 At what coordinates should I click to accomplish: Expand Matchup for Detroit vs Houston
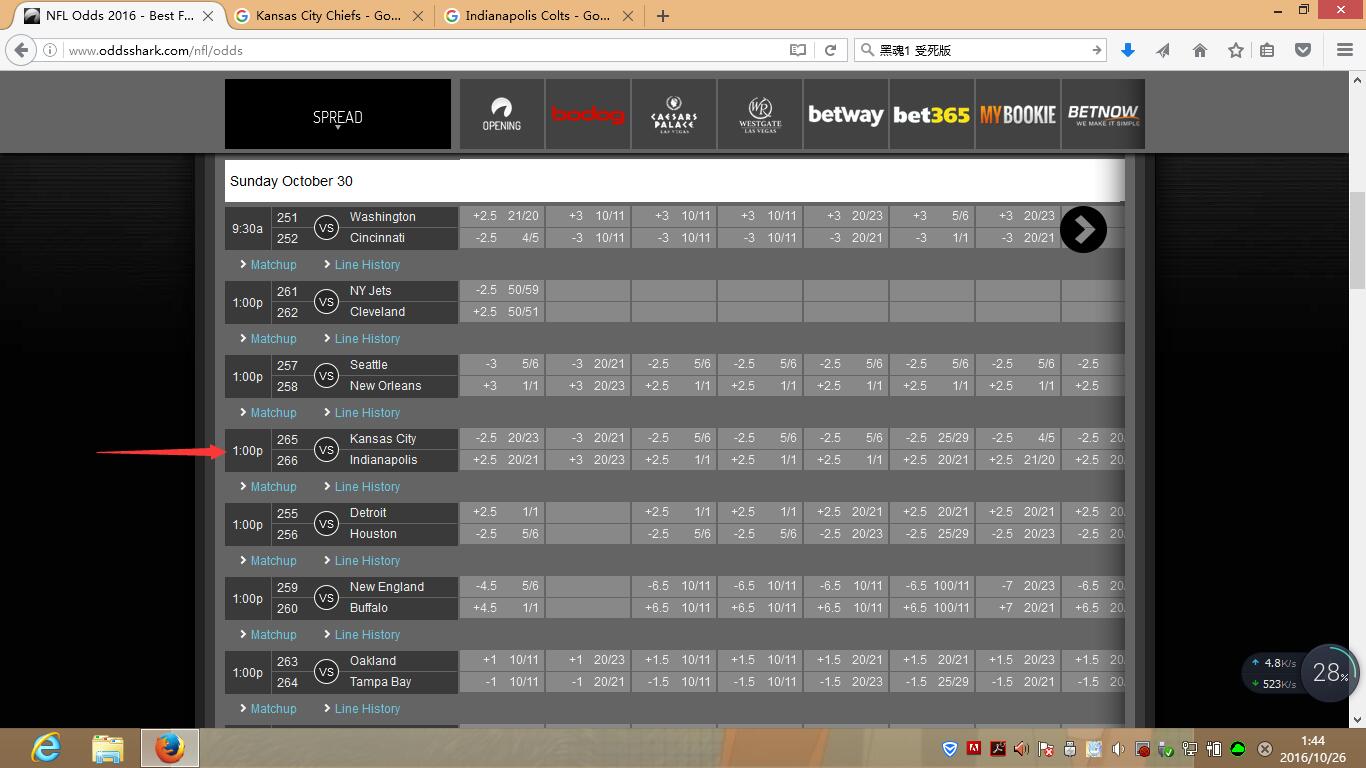point(273,561)
